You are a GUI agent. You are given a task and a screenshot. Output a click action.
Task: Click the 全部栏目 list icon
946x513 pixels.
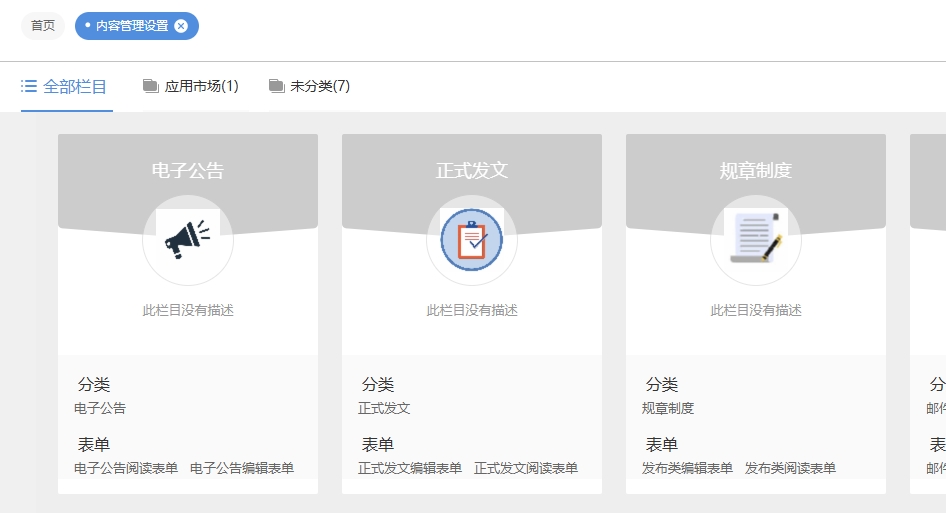(28, 86)
